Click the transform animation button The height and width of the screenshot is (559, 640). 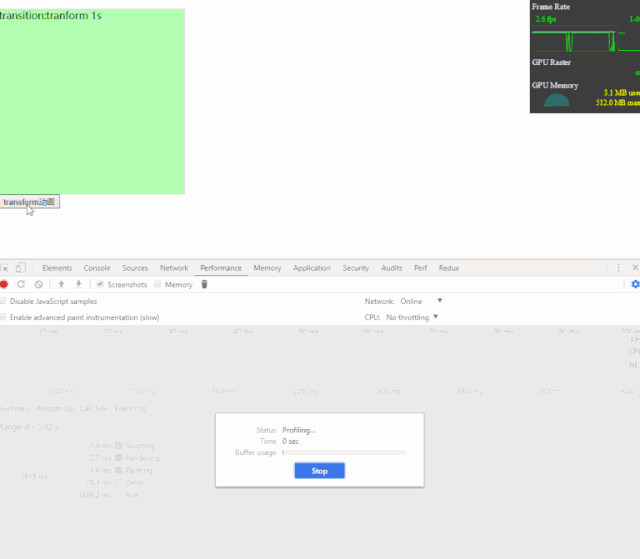pyautogui.click(x=29, y=202)
